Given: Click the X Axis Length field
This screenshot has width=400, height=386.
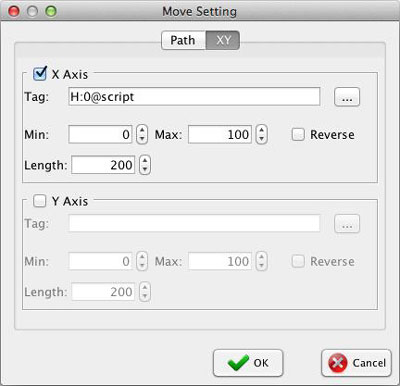Looking at the screenshot, I should 103,165.
